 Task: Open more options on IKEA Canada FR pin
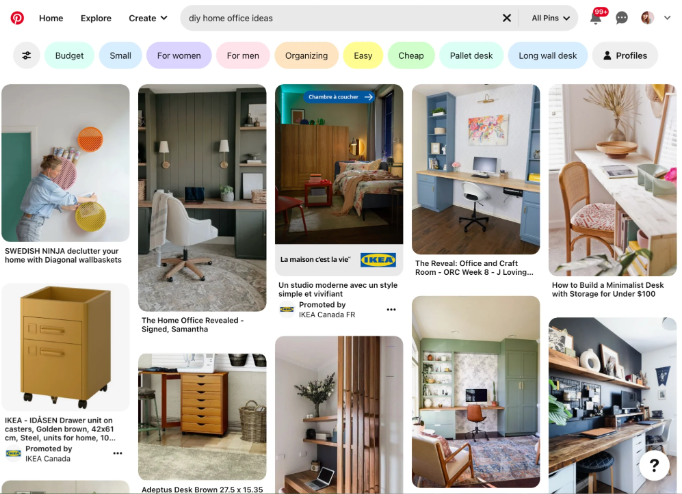tap(391, 310)
